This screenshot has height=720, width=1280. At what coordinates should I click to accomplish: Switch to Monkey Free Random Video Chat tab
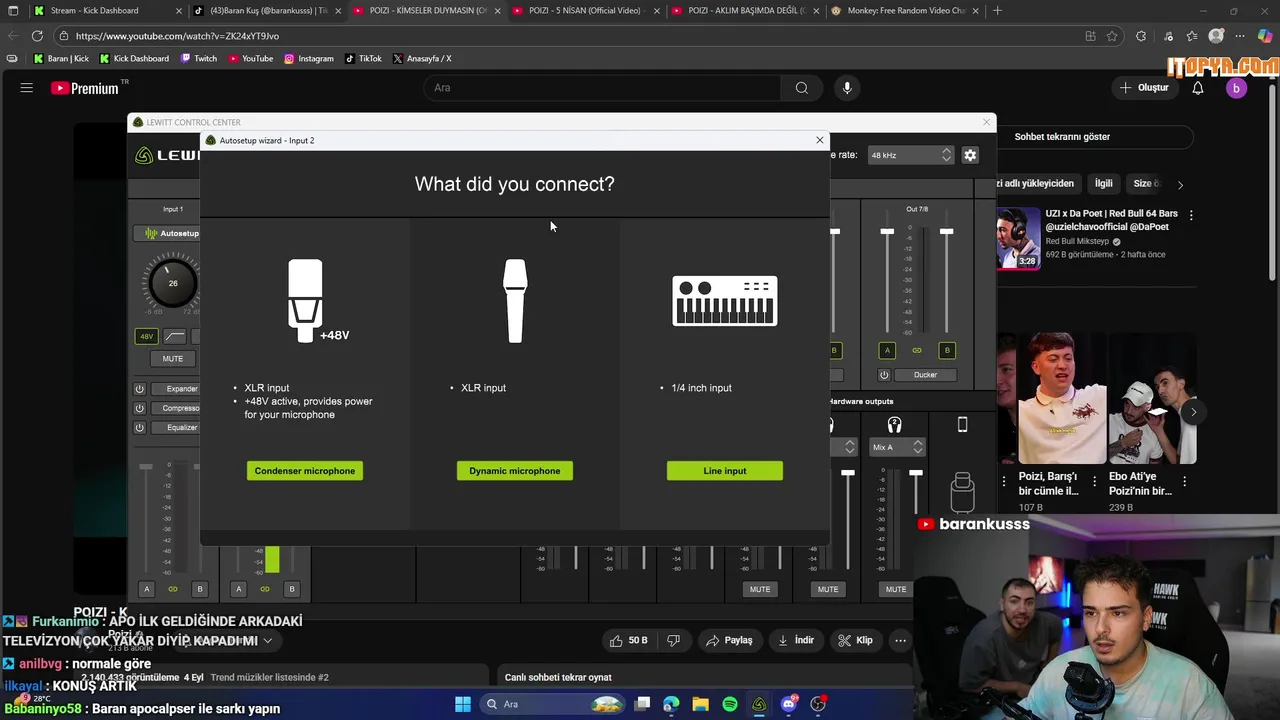(x=905, y=11)
